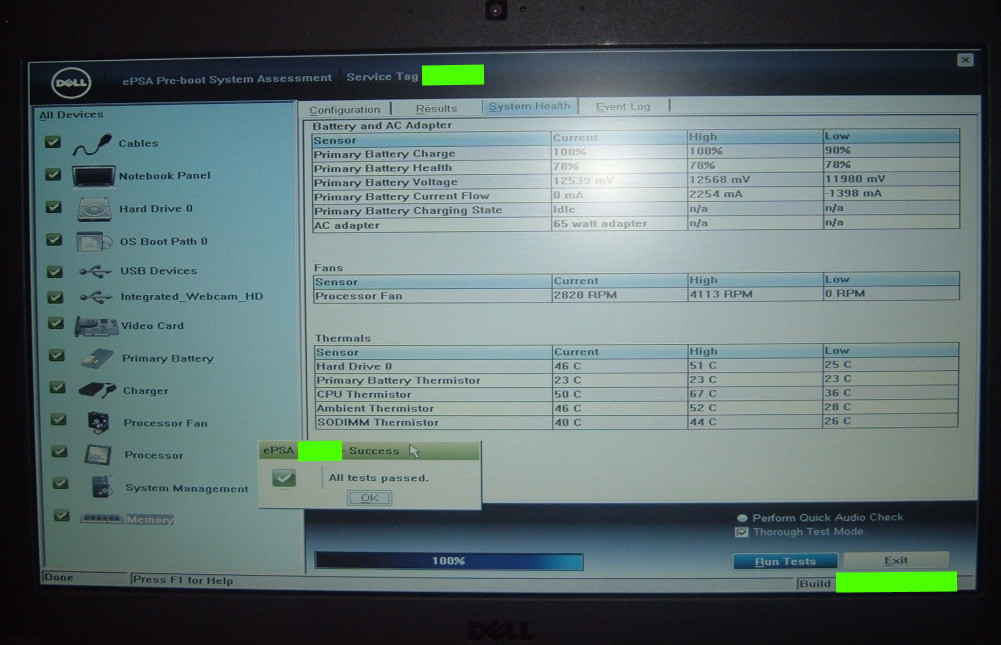Select the Processor Fan label
The width and height of the screenshot is (1001, 645).
click(x=165, y=423)
